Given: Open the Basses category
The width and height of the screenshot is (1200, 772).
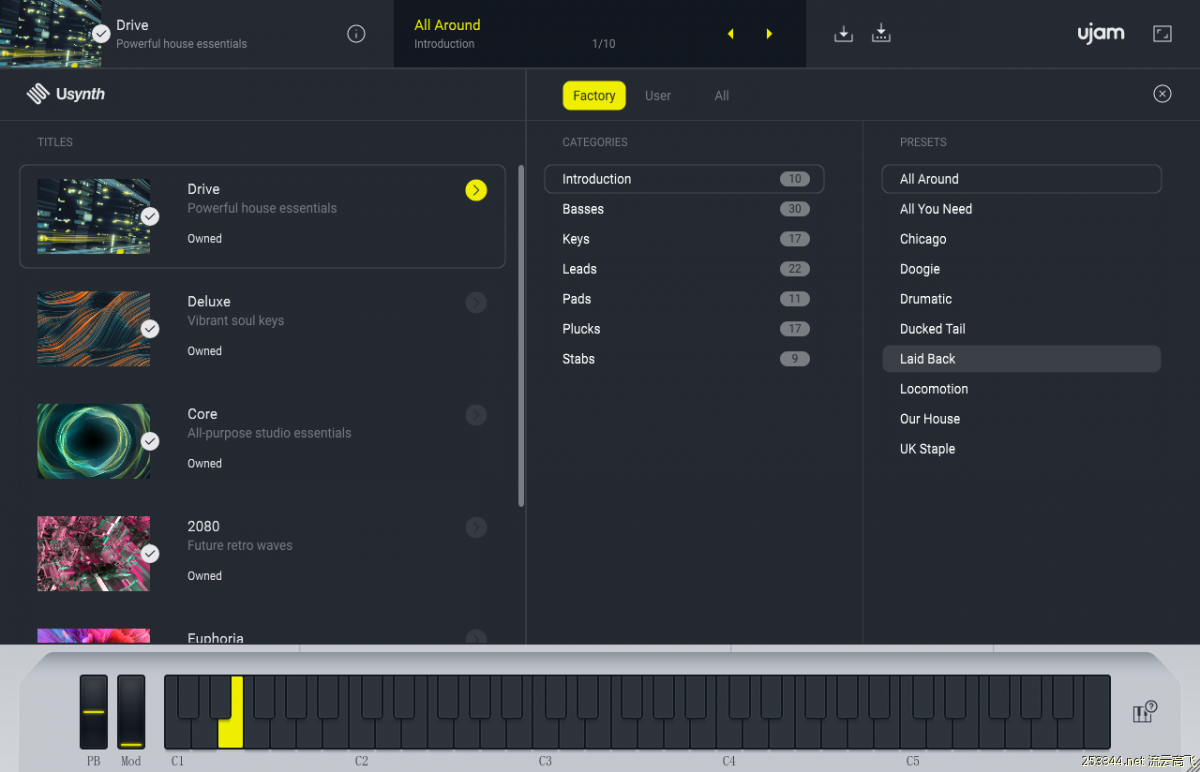Looking at the screenshot, I should pos(583,209).
